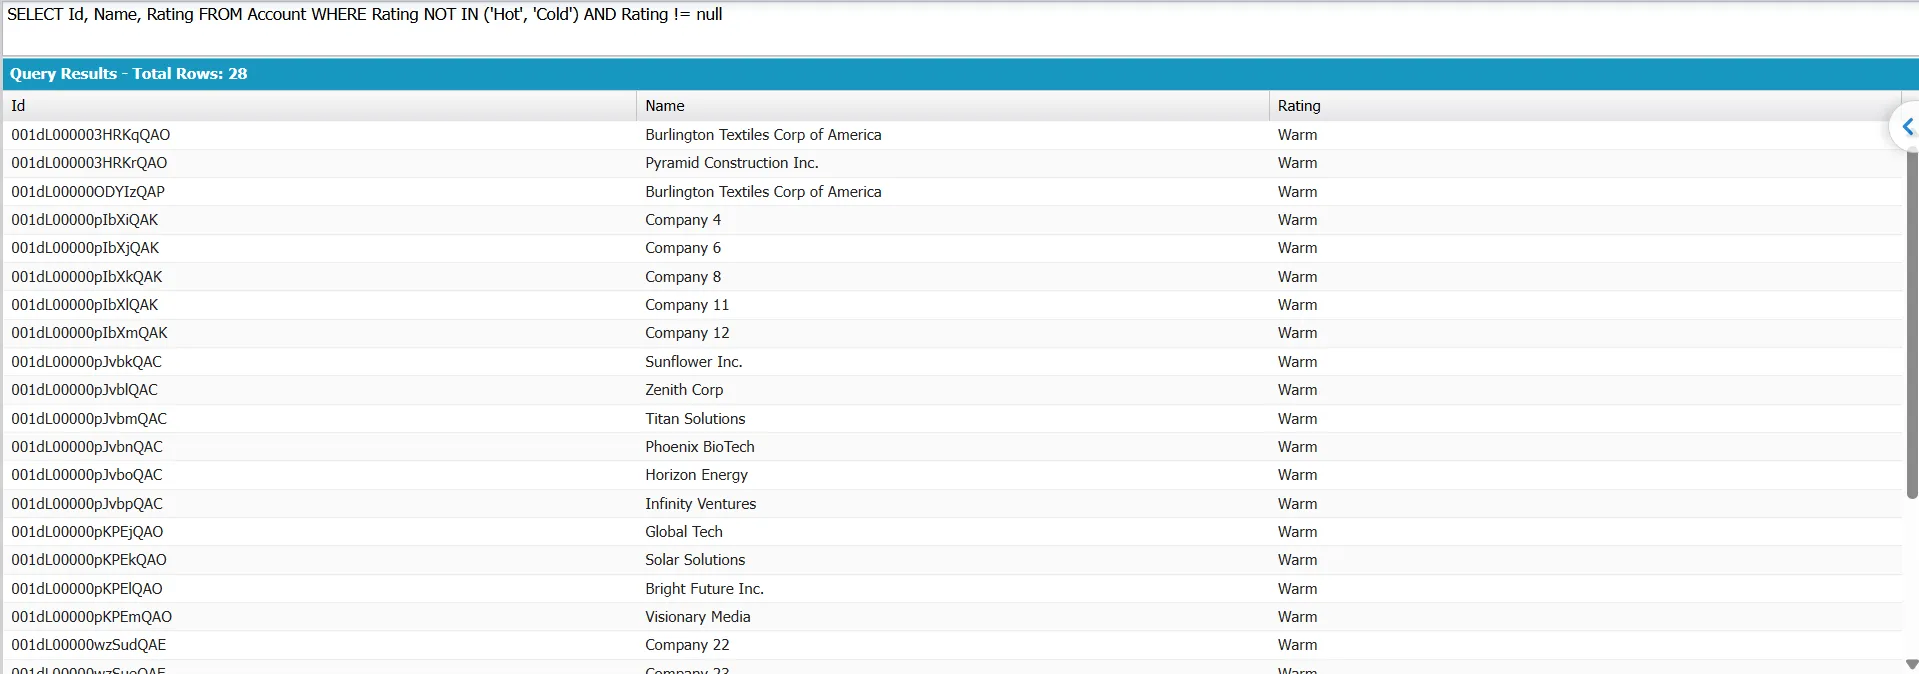The width and height of the screenshot is (1919, 674).
Task: Select Id 001dL00000pIbXlQAK
Action: click(85, 305)
